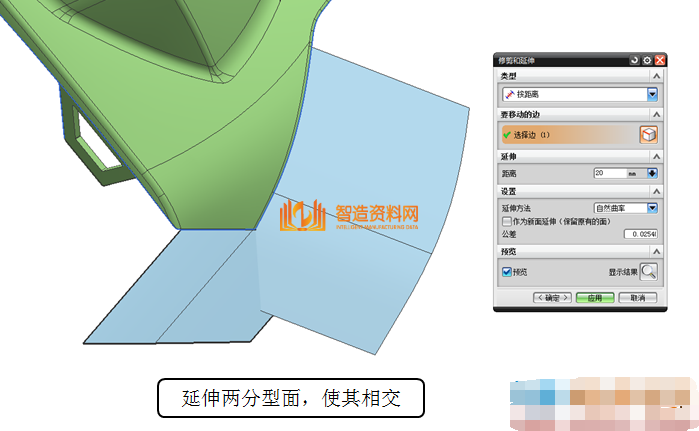
Task: Click the 延伸方法 label text
Action: point(516,208)
